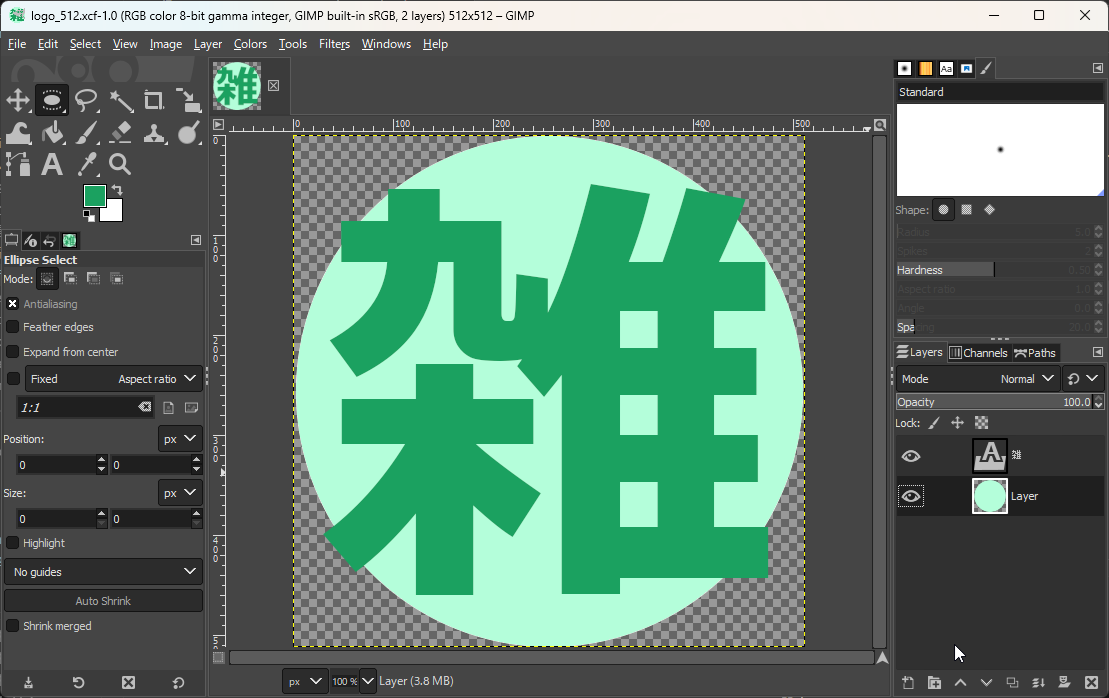Enable the Feather edges option
The width and height of the screenshot is (1109, 698).
click(12, 327)
